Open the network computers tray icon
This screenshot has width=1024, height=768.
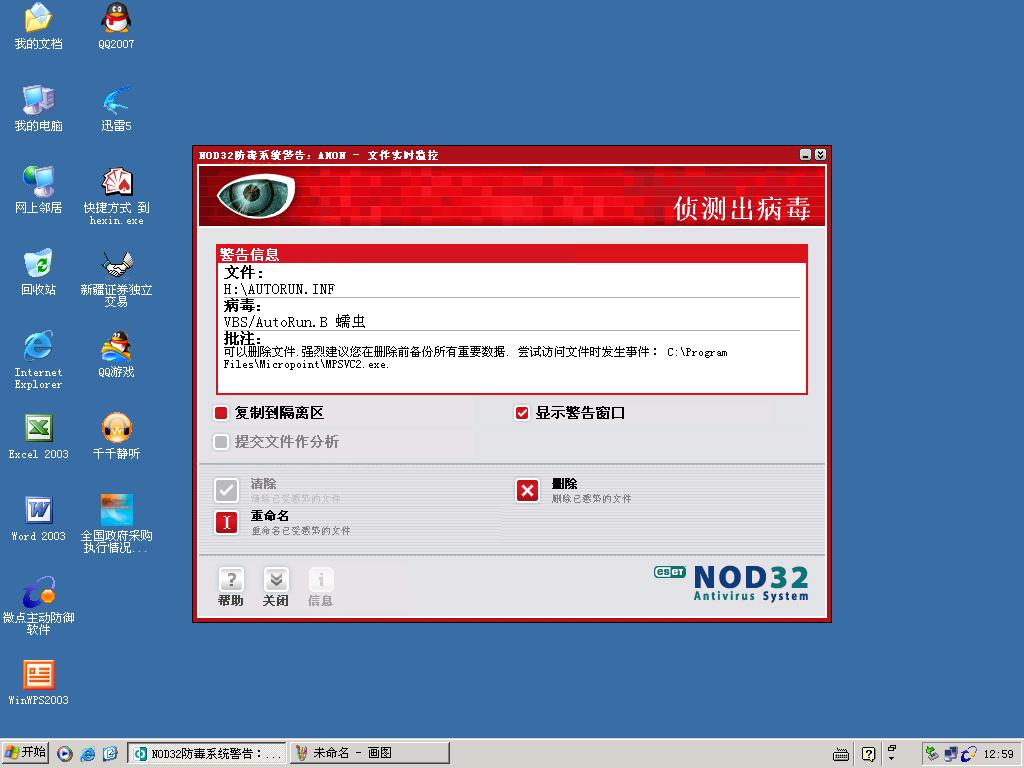[x=950, y=754]
